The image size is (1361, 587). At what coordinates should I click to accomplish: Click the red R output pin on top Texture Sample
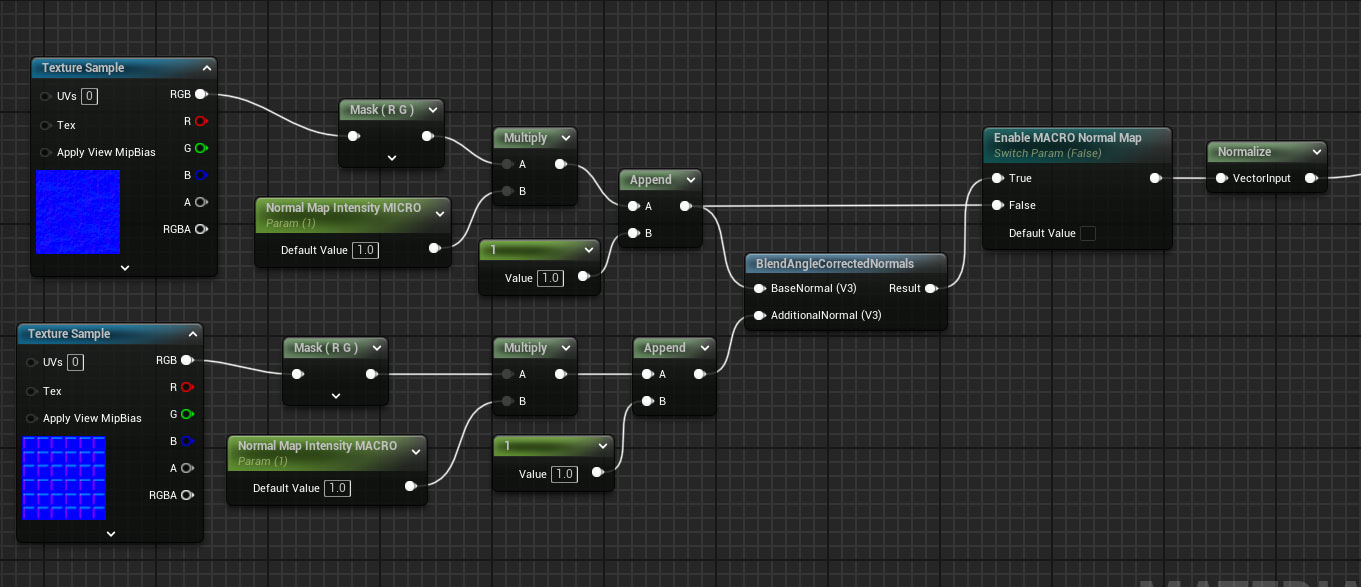tap(200, 121)
